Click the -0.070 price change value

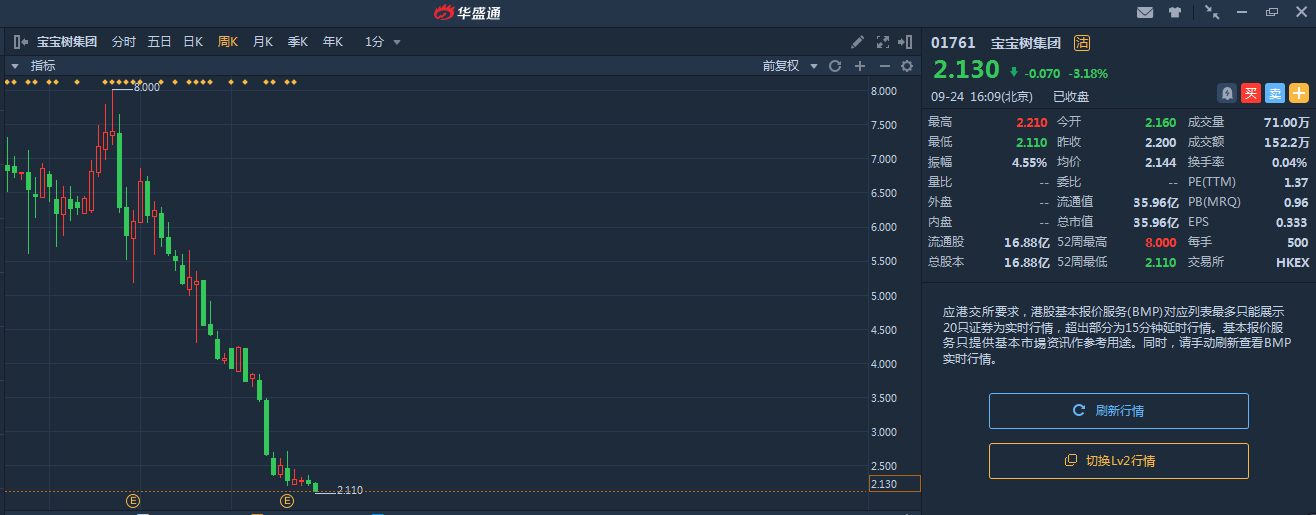1042,73
